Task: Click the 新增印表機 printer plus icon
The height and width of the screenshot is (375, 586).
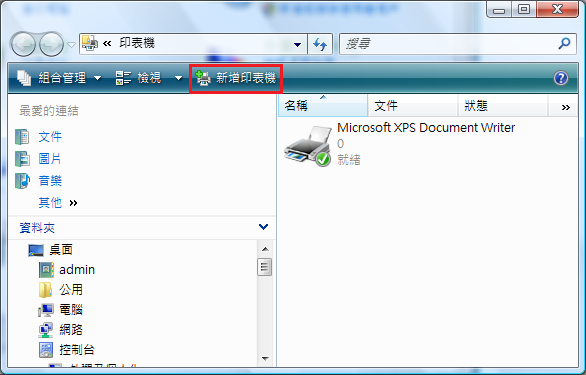Action: (203, 78)
